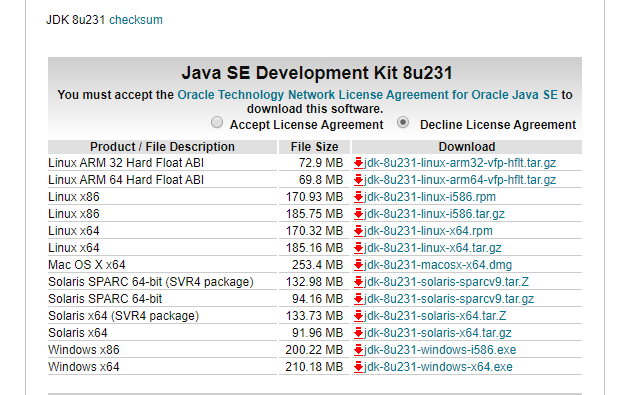This screenshot has height=395, width=624.
Task: Select Decline License Agreement radio button
Action: [403, 122]
